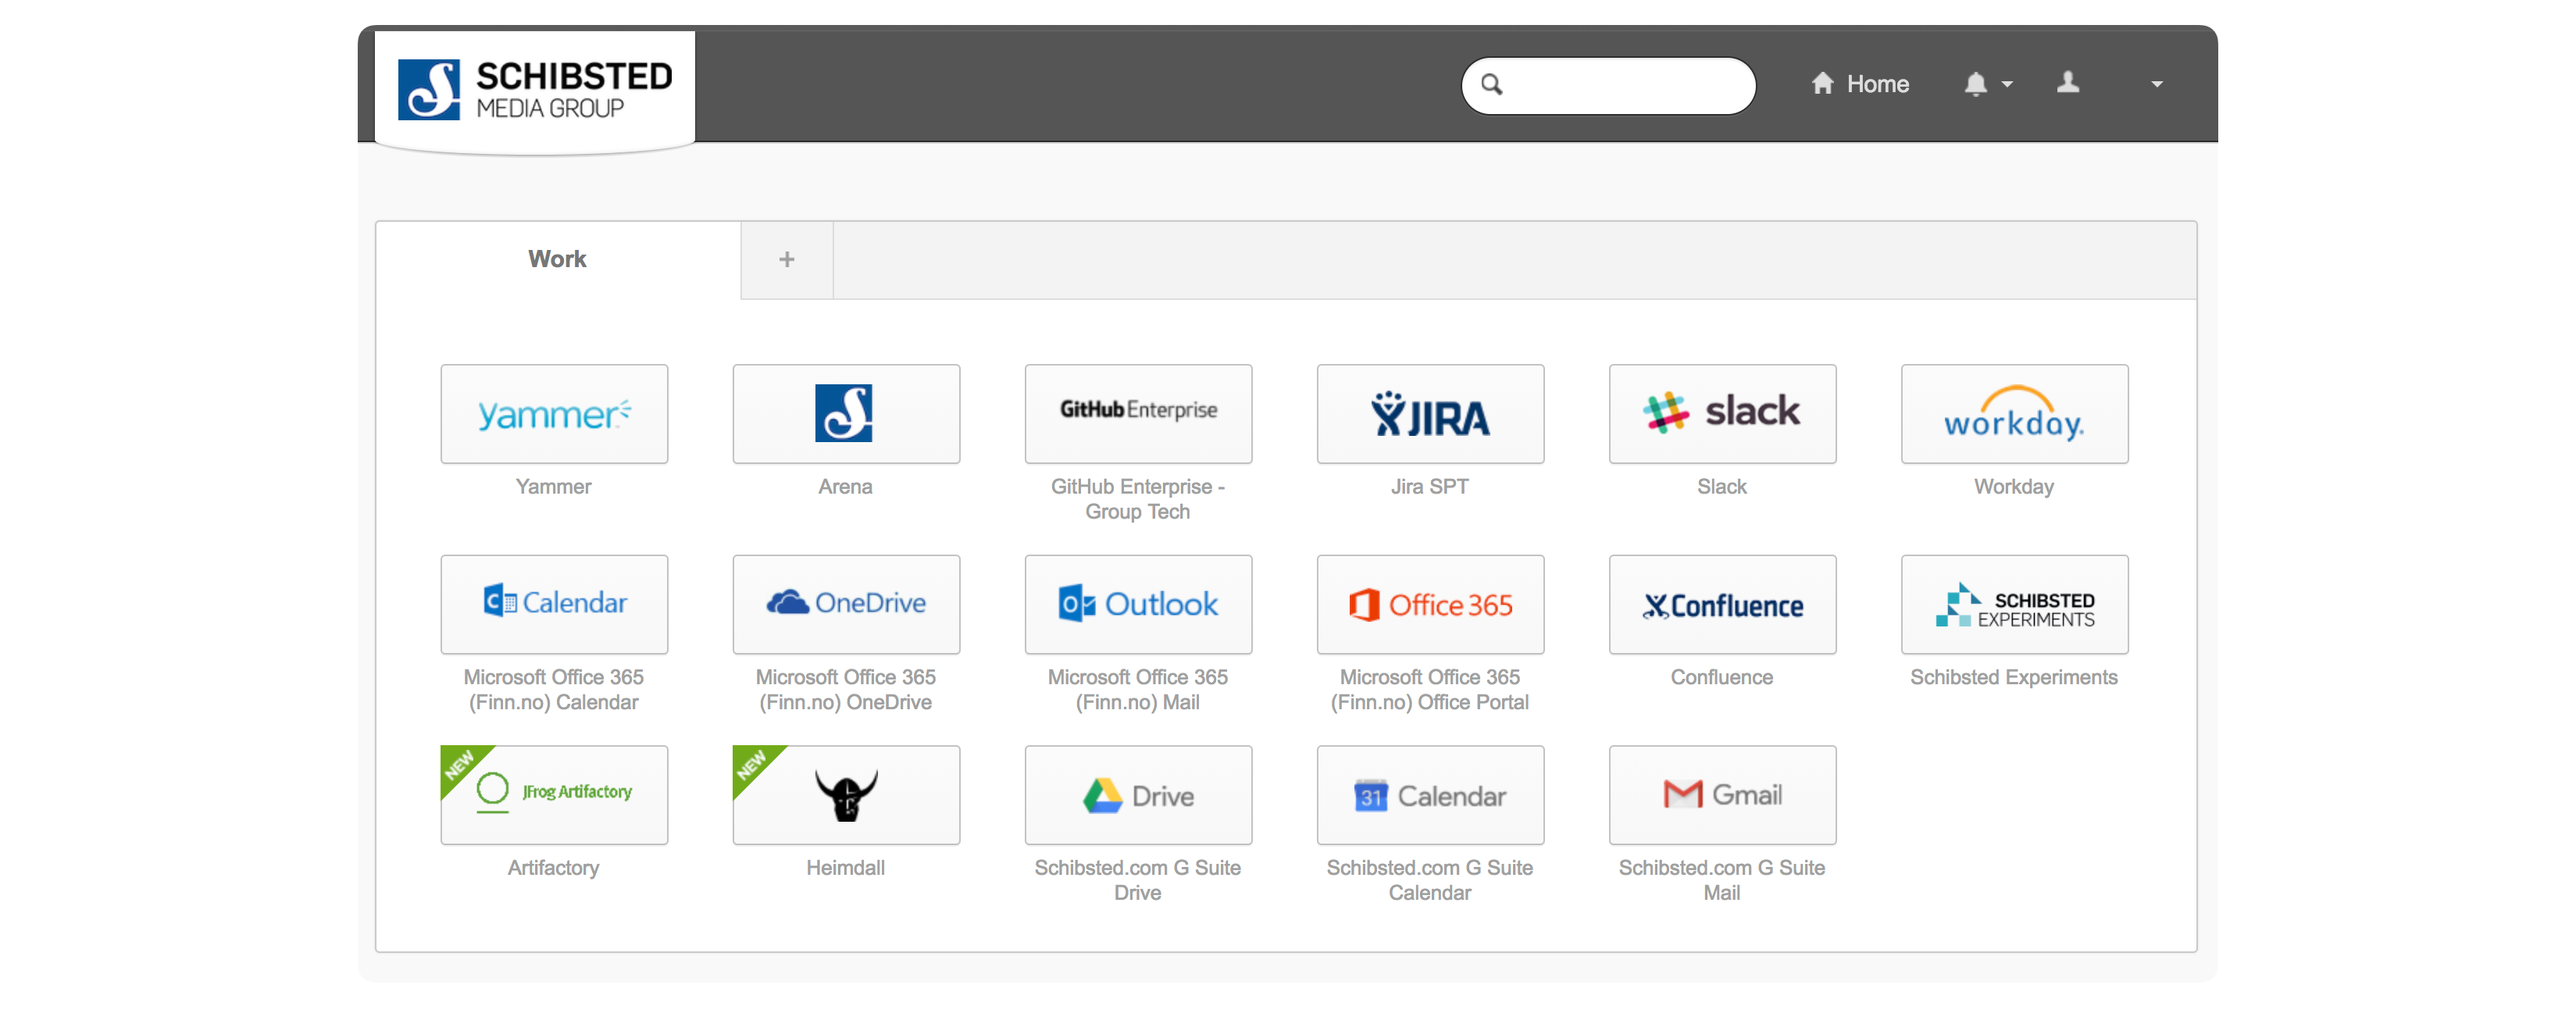Open the Yammer app tile
This screenshot has height=1017, width=2576.
click(554, 414)
